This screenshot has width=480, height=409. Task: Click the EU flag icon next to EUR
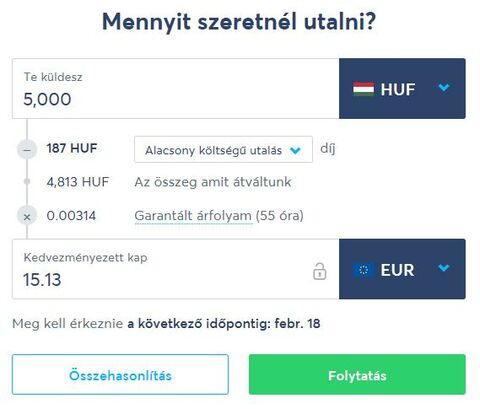click(x=363, y=270)
